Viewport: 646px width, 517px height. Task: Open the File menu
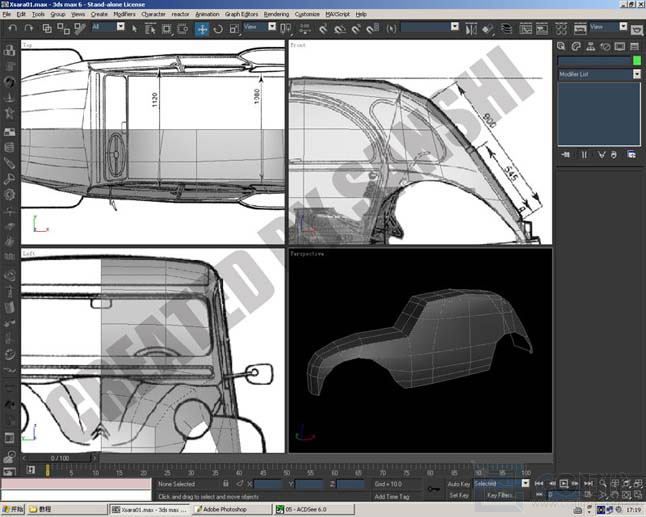[7, 14]
